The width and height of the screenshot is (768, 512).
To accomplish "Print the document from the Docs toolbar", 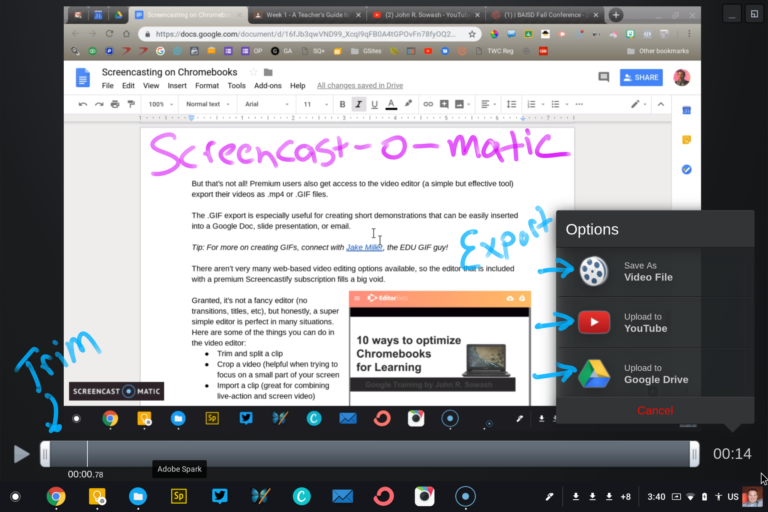I will pyautogui.click(x=115, y=104).
